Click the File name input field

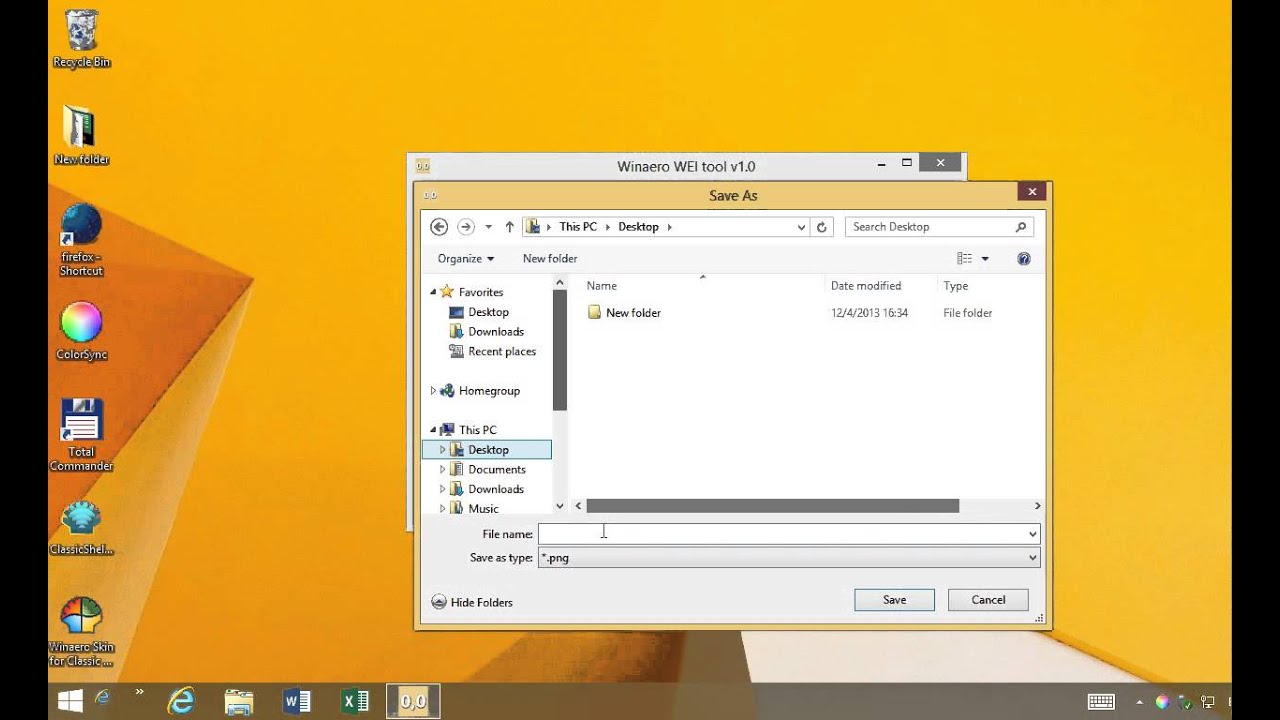(x=781, y=534)
